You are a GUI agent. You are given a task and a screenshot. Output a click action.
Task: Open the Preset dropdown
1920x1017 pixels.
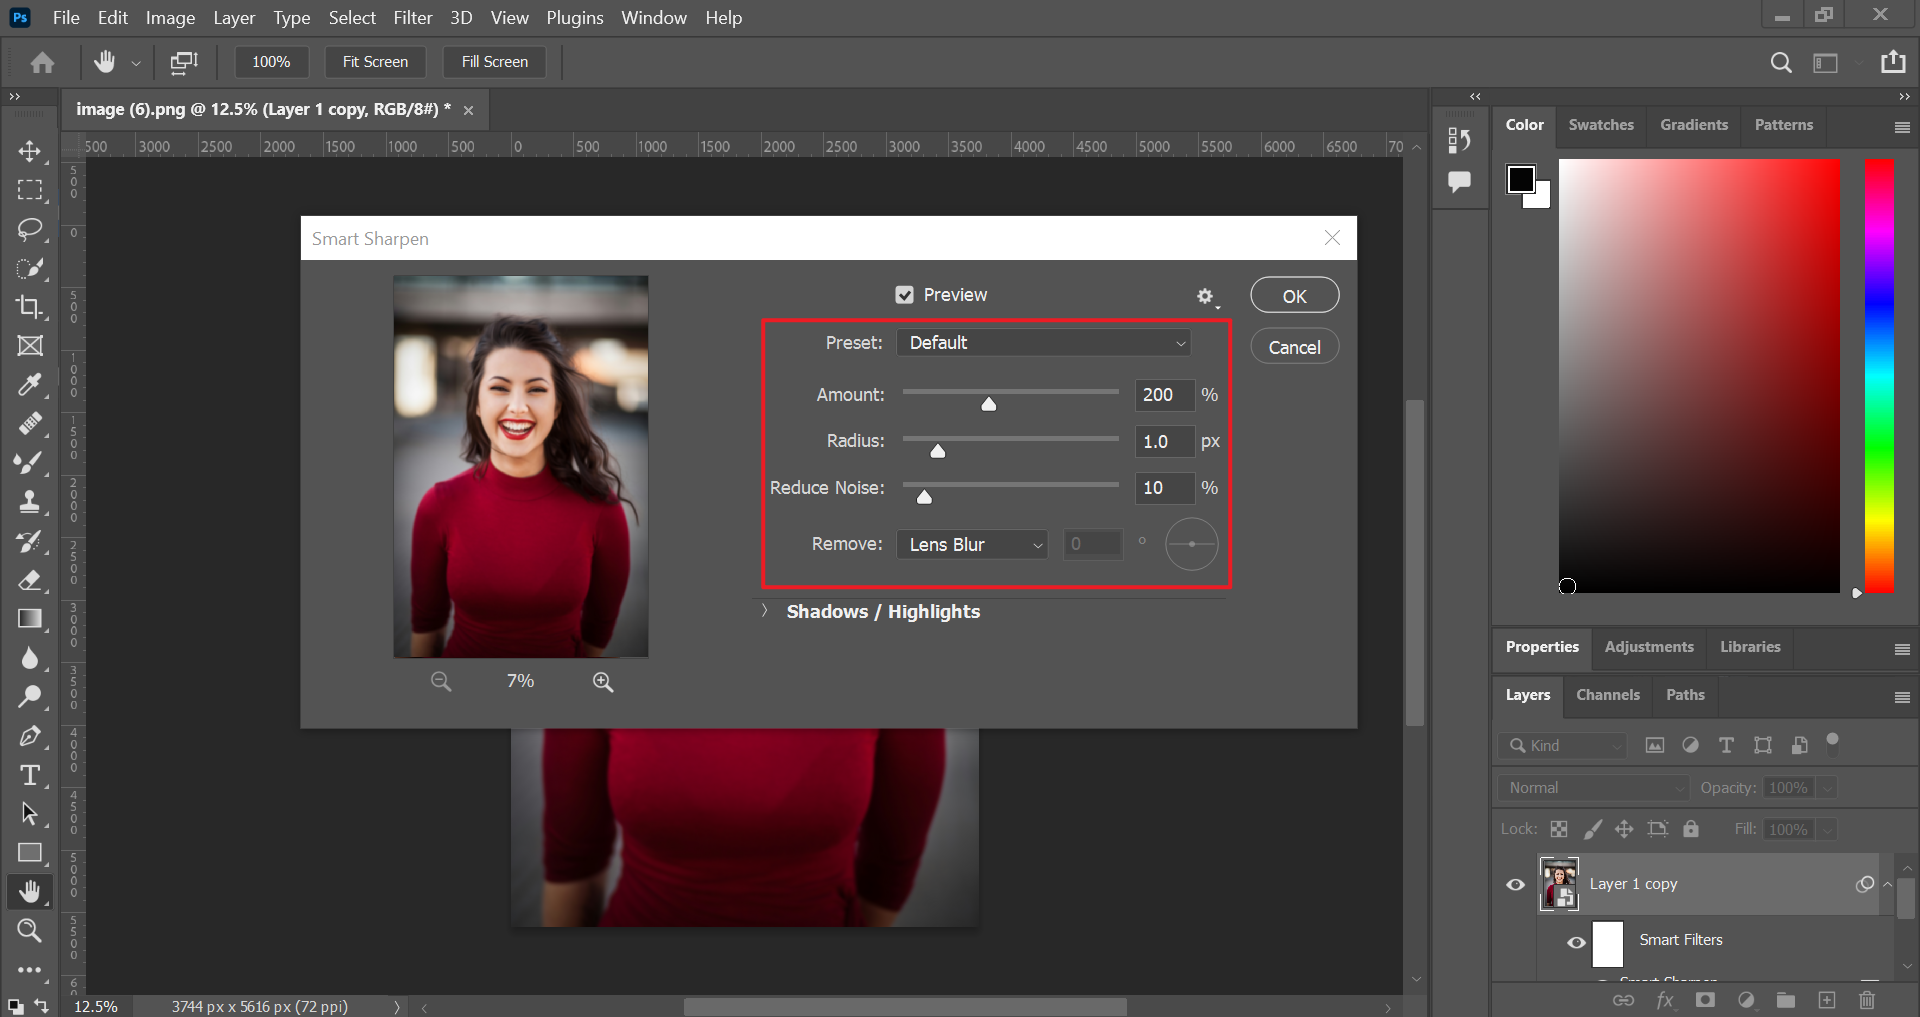(1043, 343)
